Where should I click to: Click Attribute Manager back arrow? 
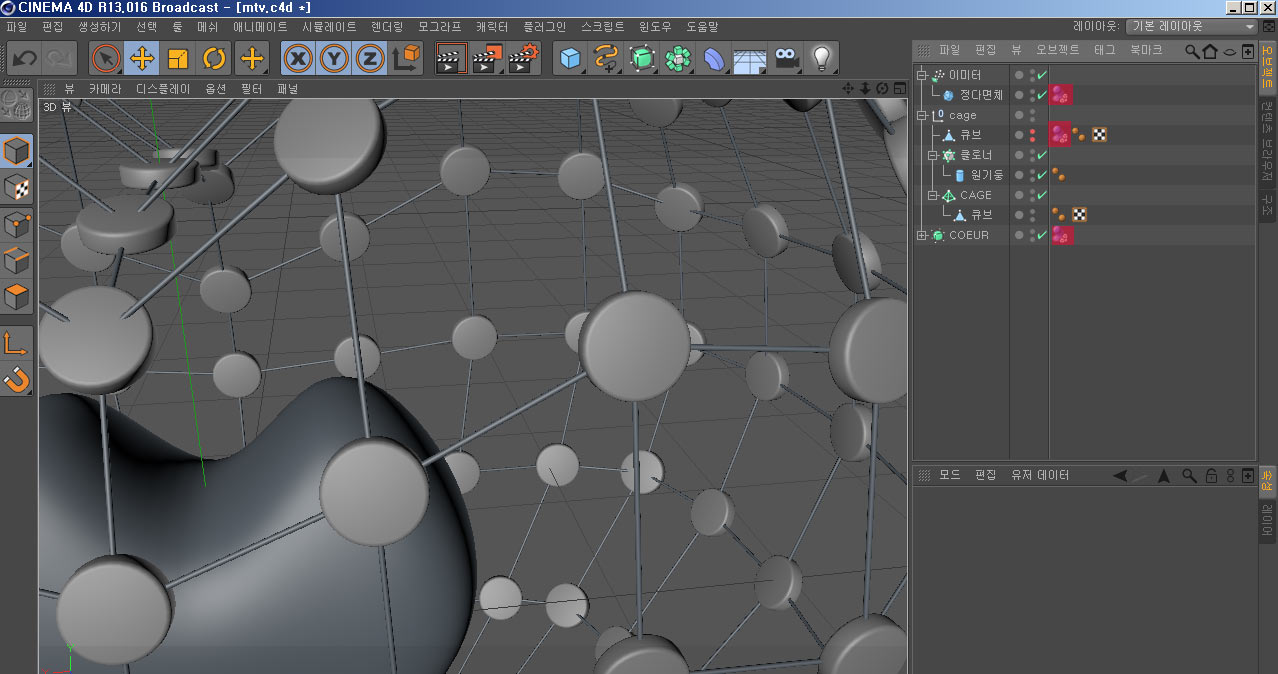tap(1121, 476)
